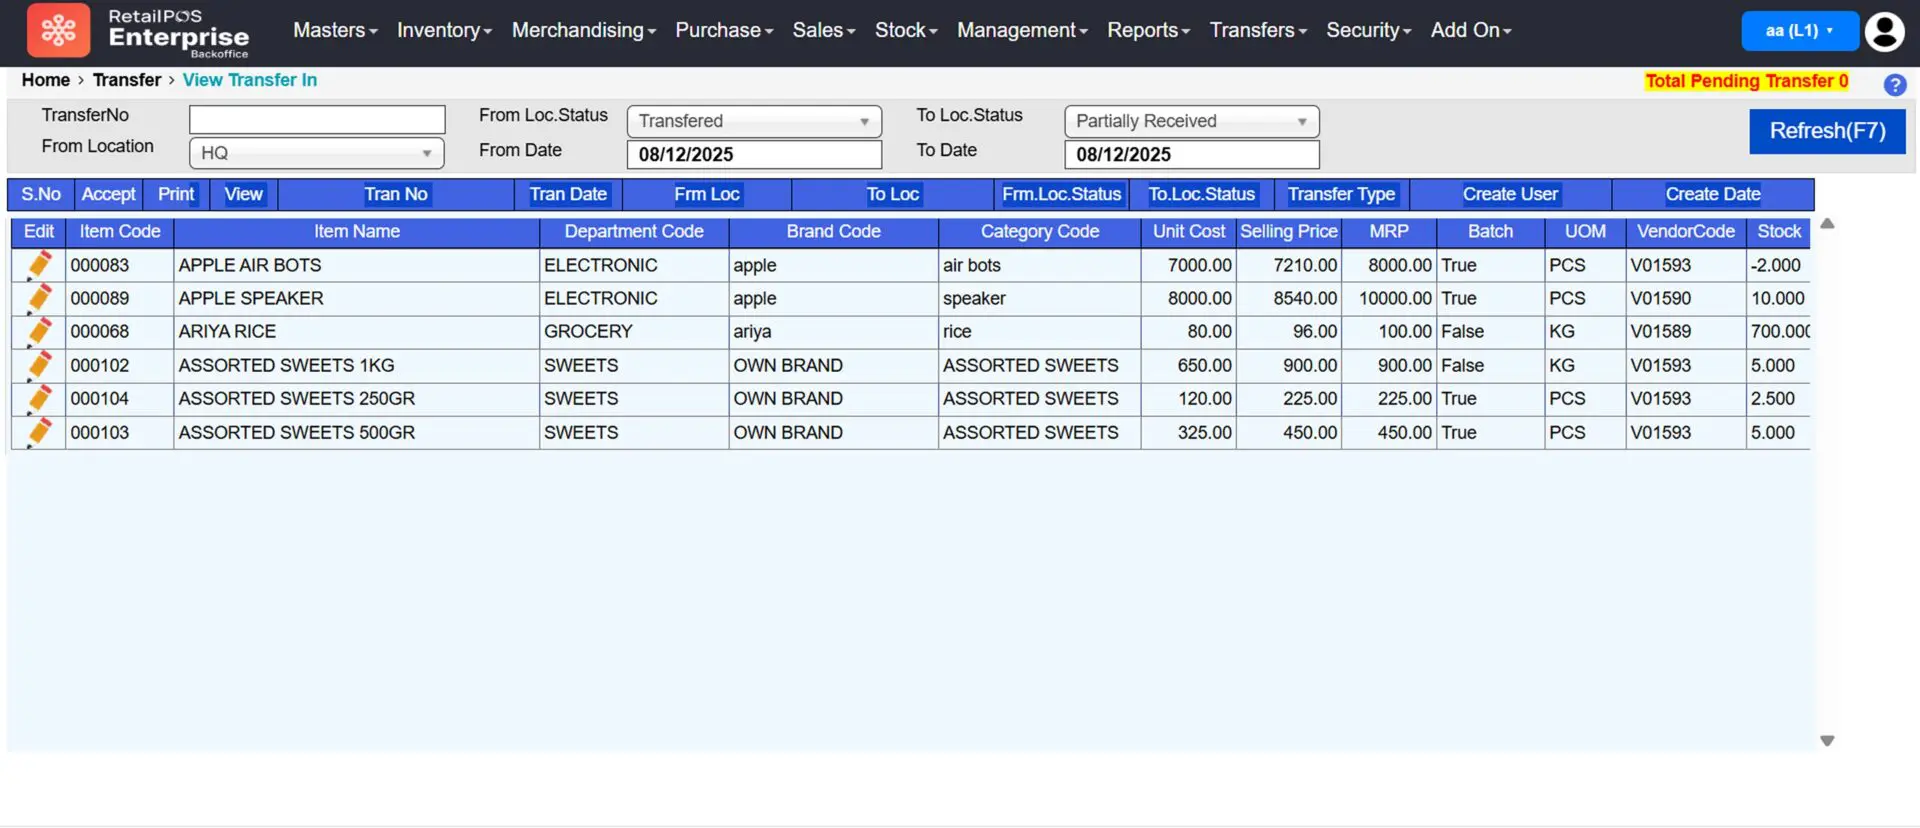Click the Selling Price column header
This screenshot has height=828, width=1920.
(1289, 231)
